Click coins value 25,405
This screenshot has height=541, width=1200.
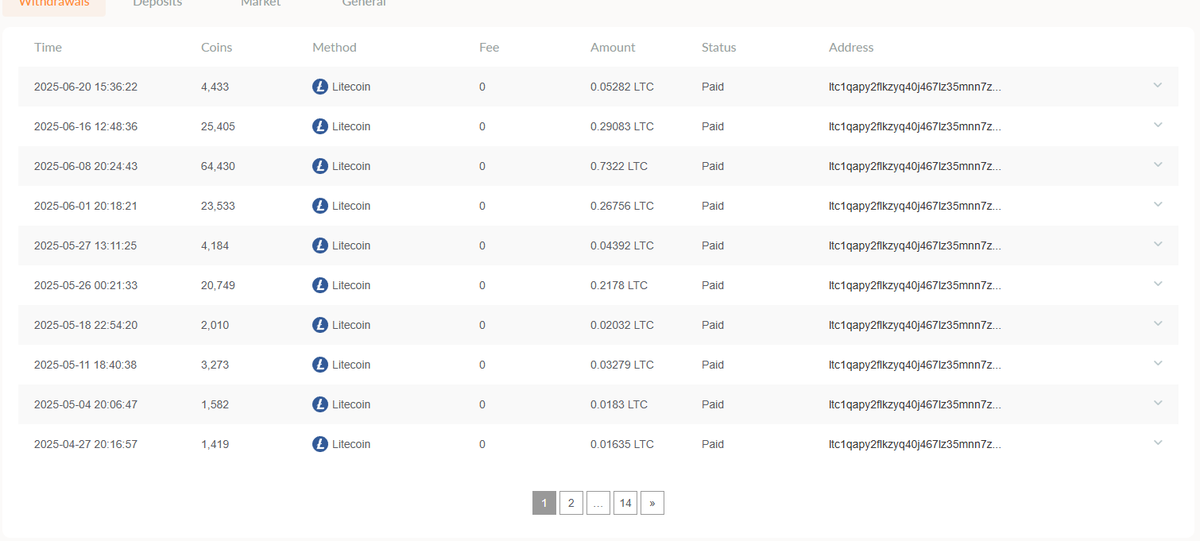tap(218, 127)
